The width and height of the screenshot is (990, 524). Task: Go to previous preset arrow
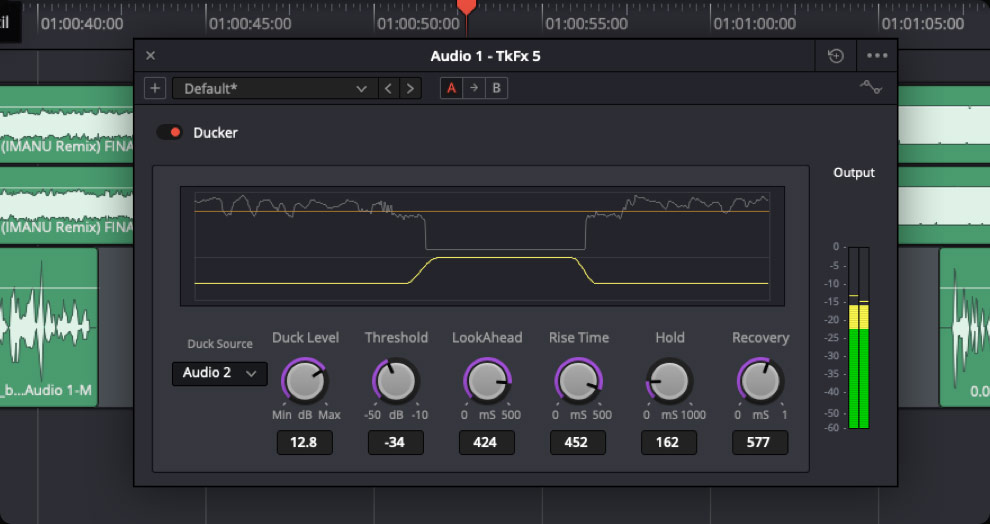click(389, 88)
